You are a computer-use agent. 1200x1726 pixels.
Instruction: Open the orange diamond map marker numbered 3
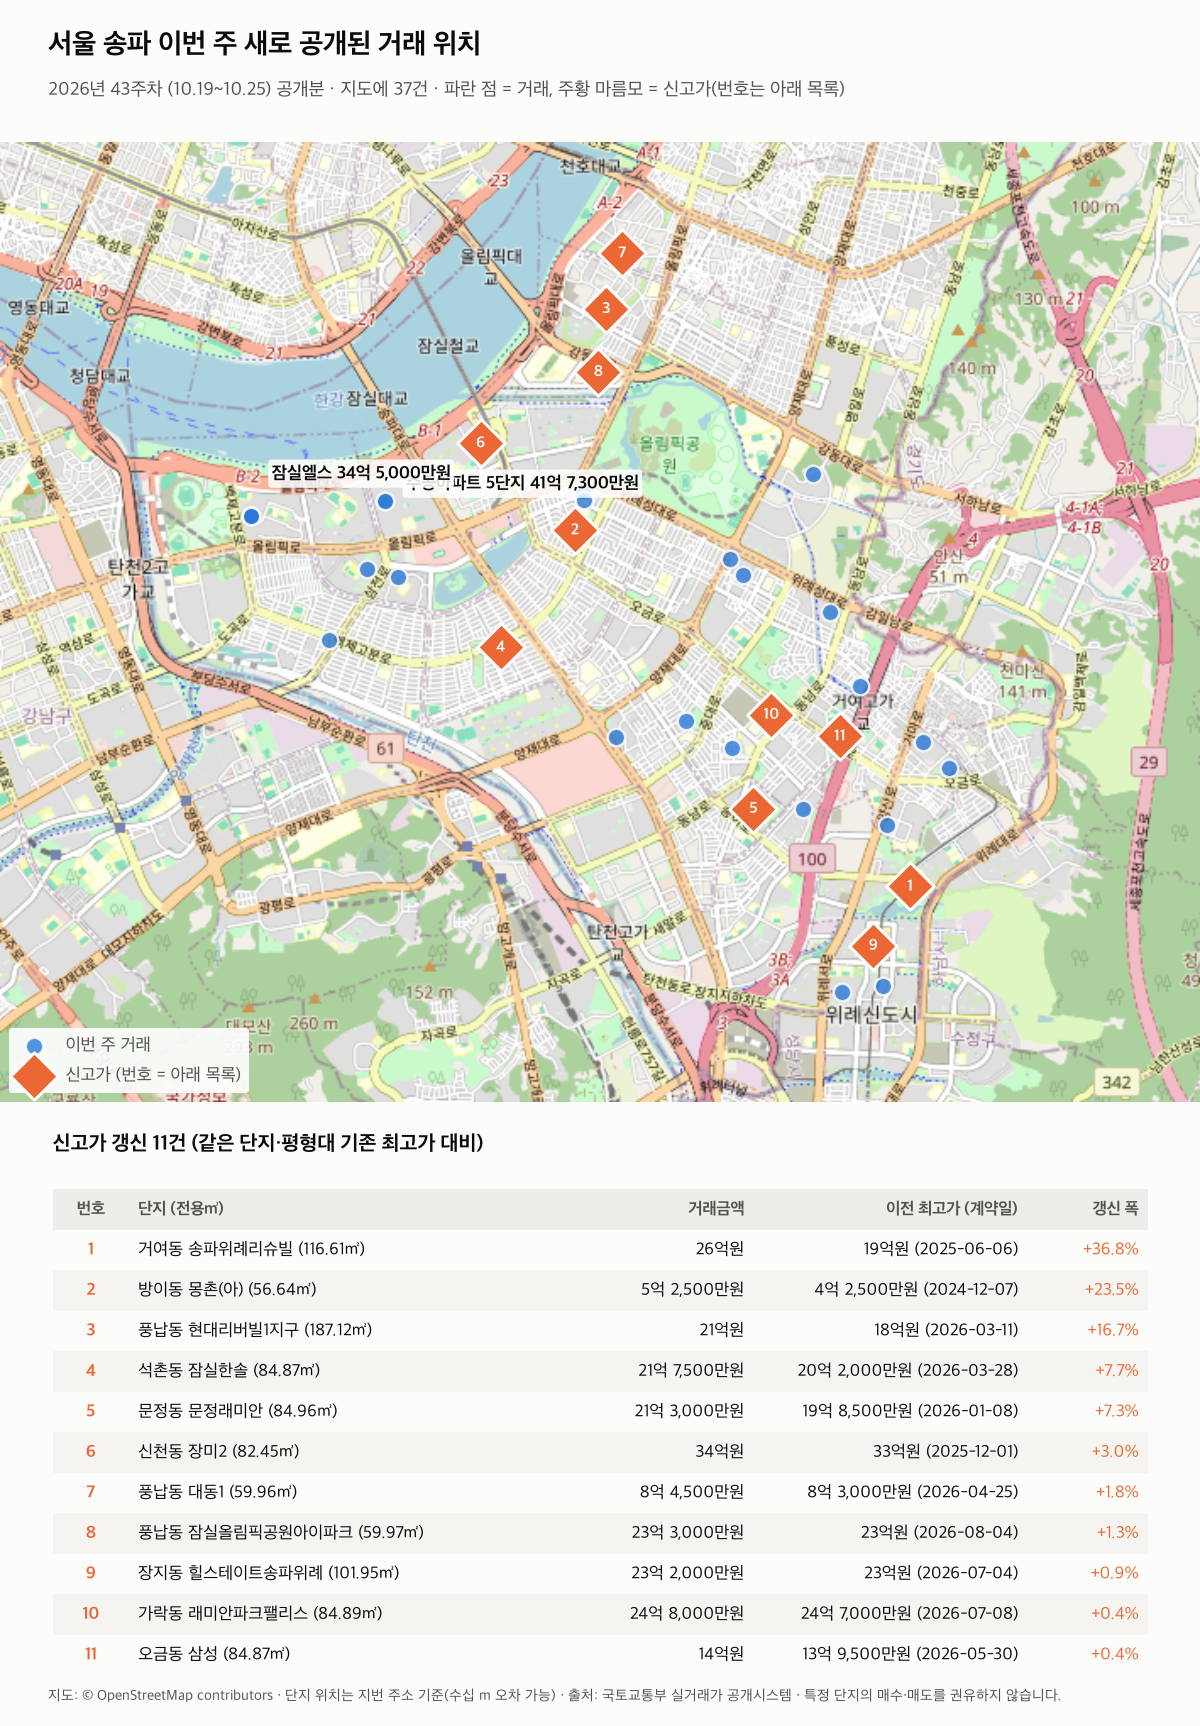606,308
